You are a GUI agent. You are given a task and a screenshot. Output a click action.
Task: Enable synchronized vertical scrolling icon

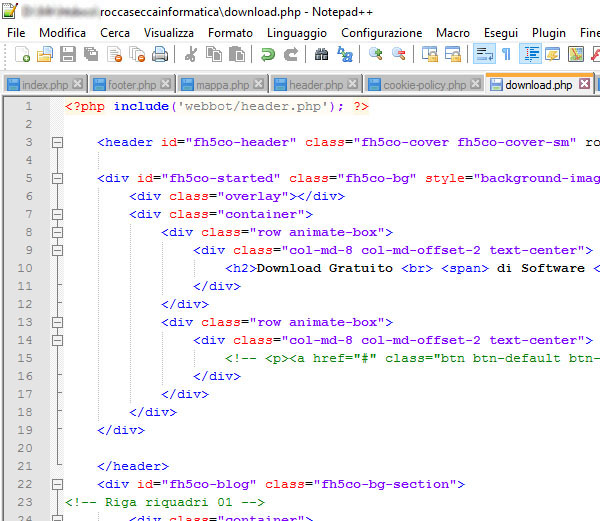(x=430, y=54)
